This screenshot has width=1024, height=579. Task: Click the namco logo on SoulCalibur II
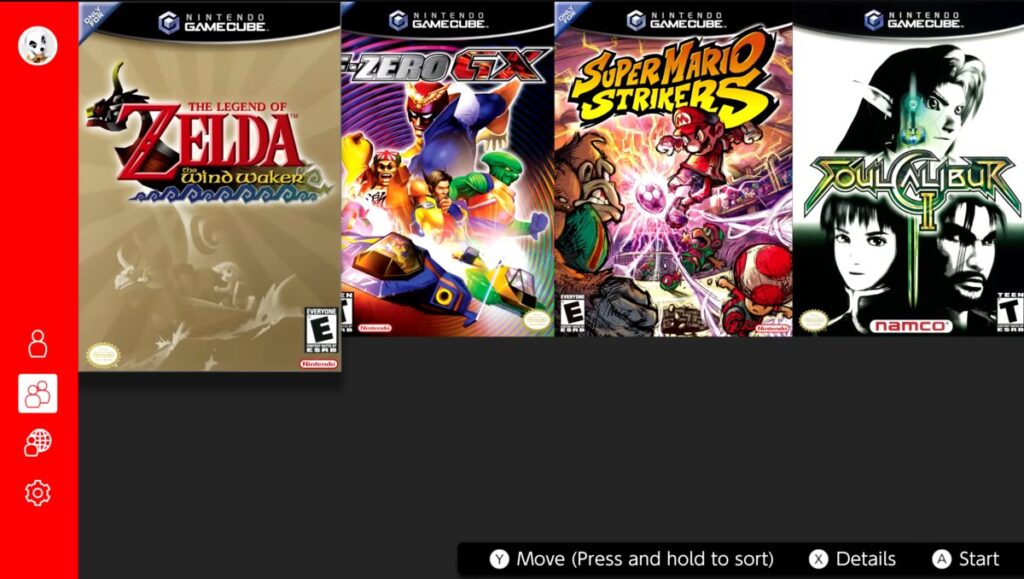point(910,325)
